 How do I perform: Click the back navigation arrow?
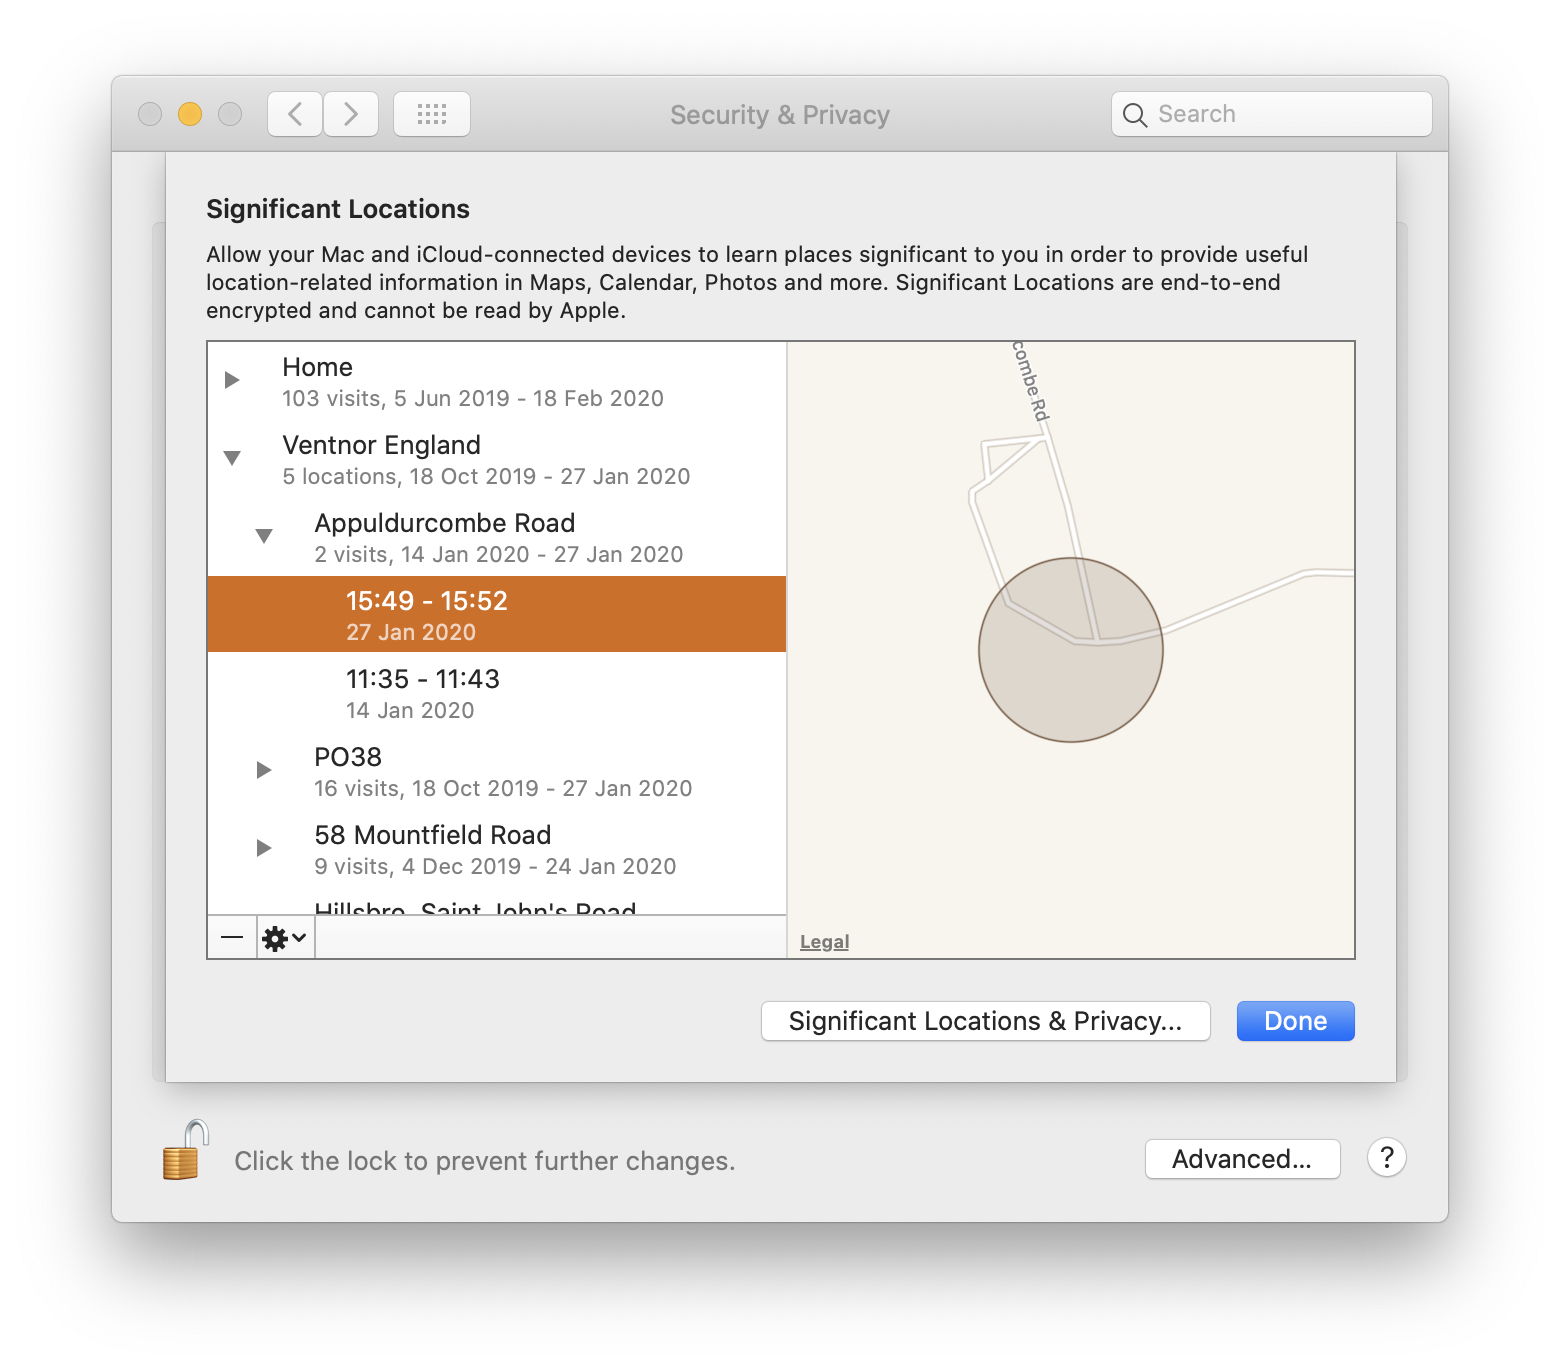click(x=295, y=114)
